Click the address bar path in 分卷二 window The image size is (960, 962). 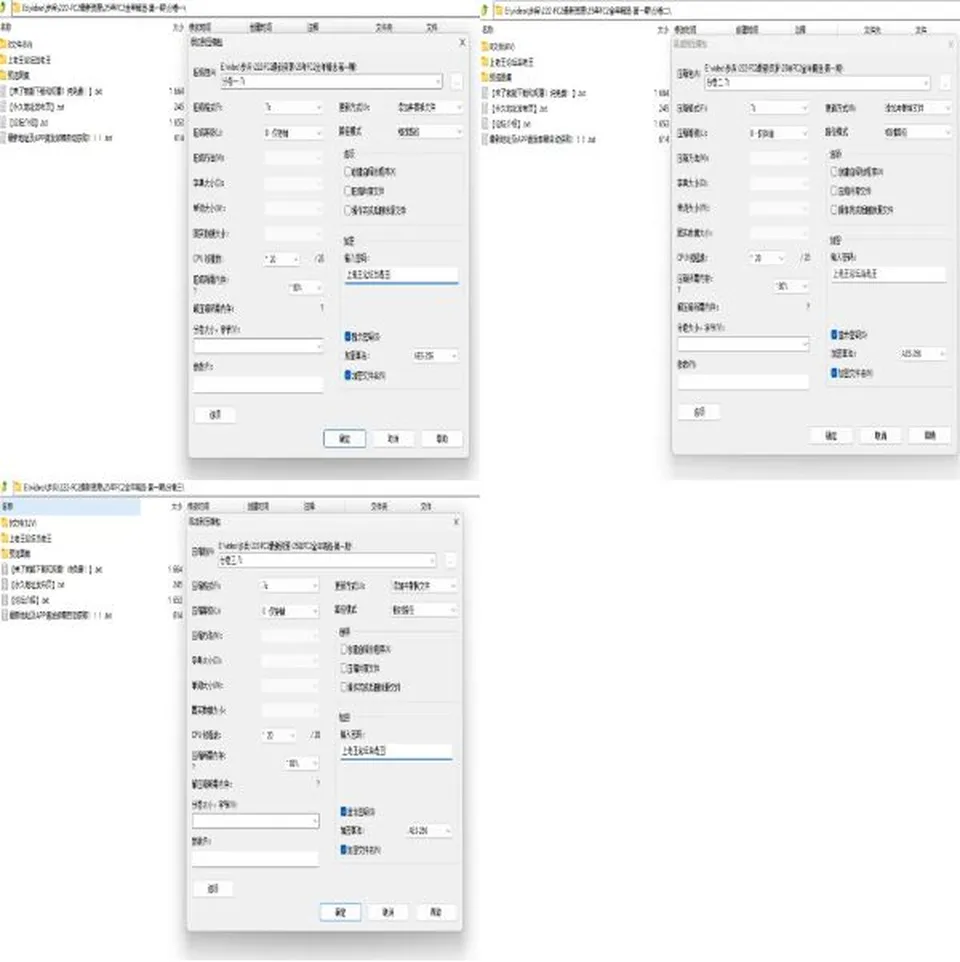click(588, 10)
